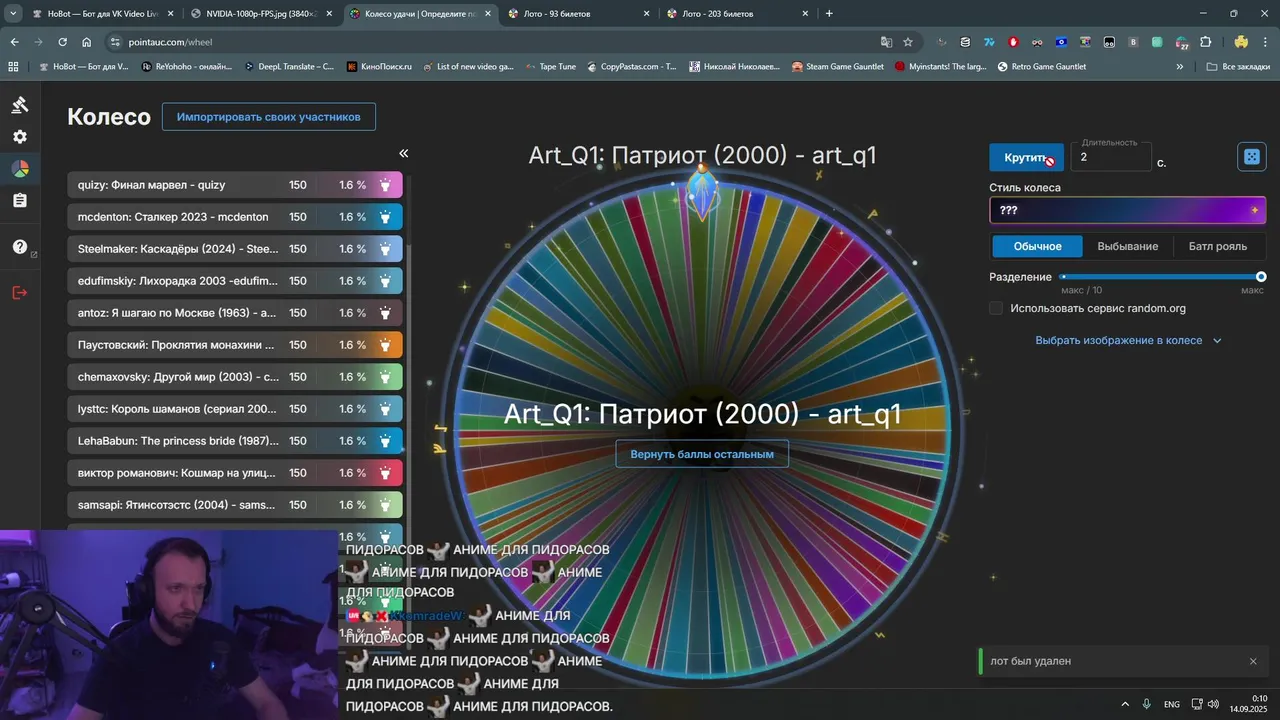This screenshot has height=720, width=1280.
Task: Click bulb icon on antoz row
Action: pos(386,313)
